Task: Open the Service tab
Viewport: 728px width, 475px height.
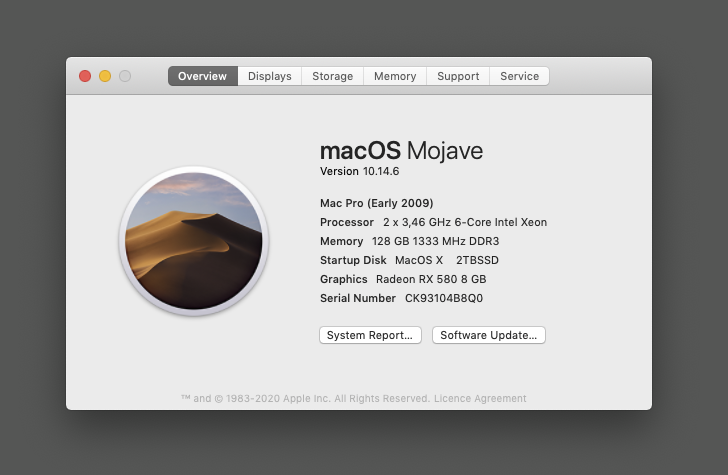Action: (520, 76)
